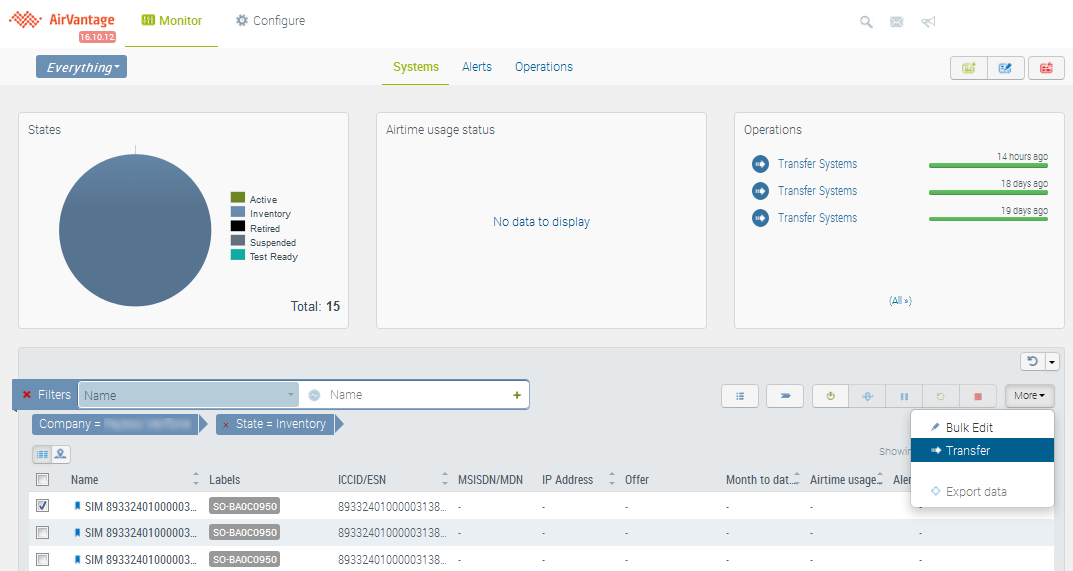The image size is (1073, 571).
Task: Tick the select-all checkbox in table header
Action: click(42, 480)
